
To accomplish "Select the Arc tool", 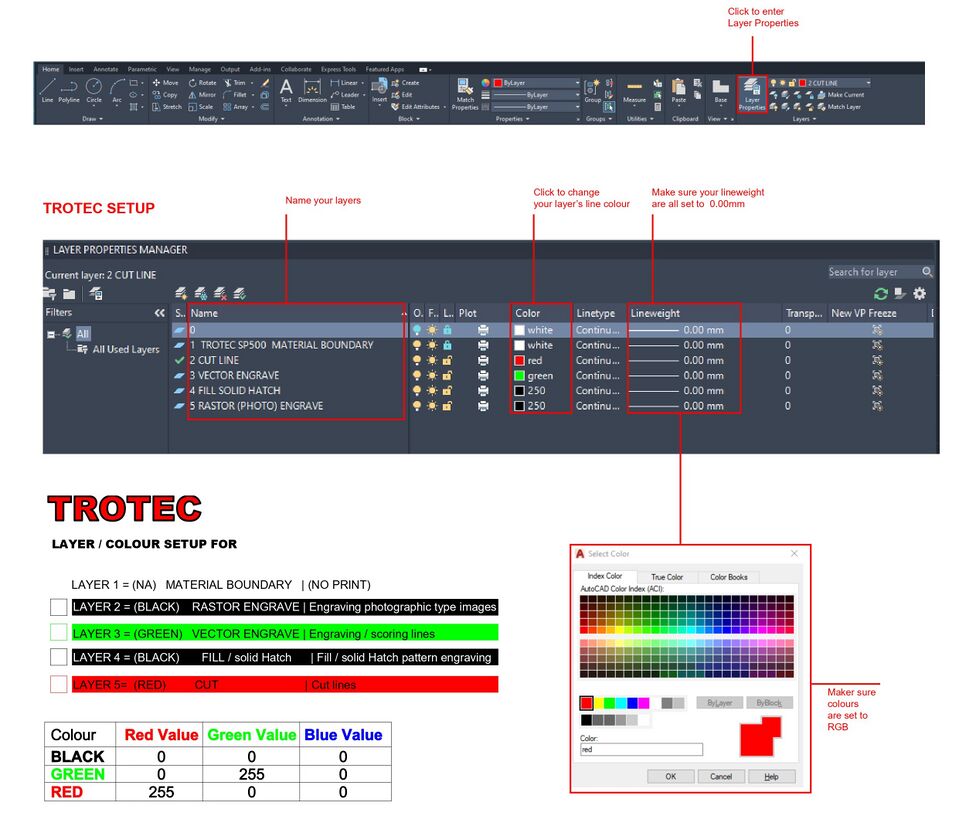I will [x=117, y=91].
